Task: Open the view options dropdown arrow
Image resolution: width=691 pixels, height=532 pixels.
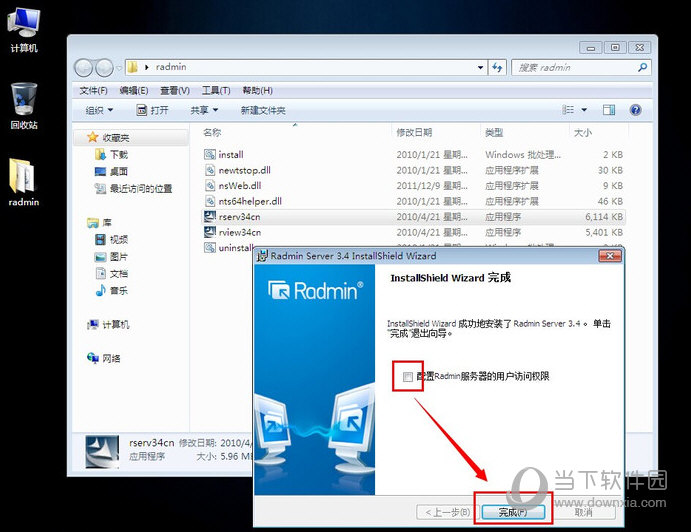Action: [584, 110]
